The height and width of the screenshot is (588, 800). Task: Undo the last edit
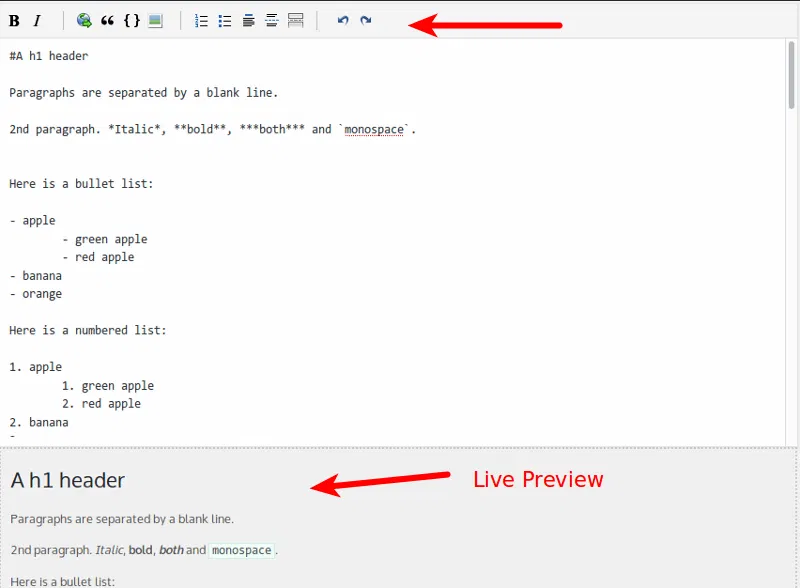[342, 20]
